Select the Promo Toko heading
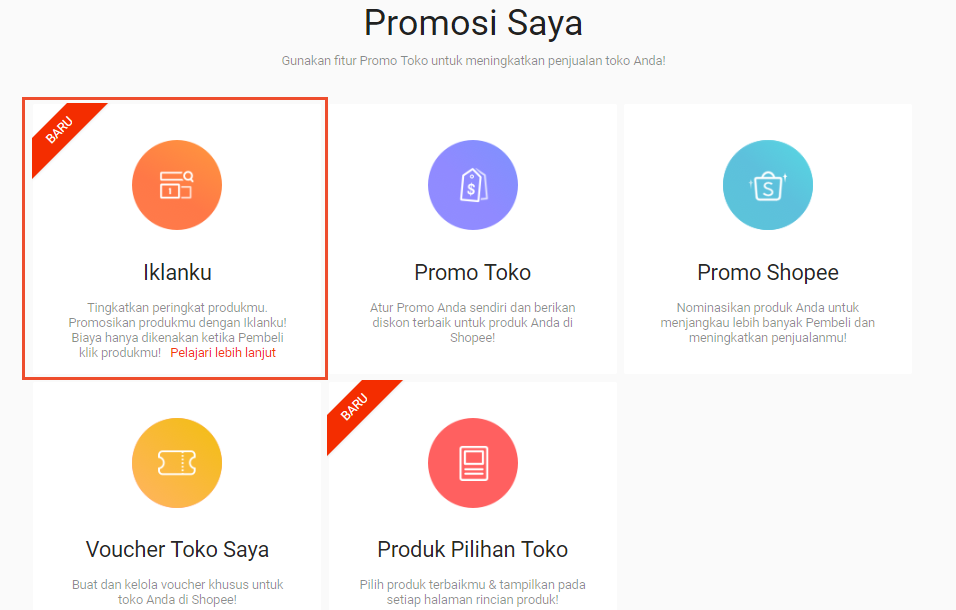This screenshot has height=610, width=956. click(473, 272)
